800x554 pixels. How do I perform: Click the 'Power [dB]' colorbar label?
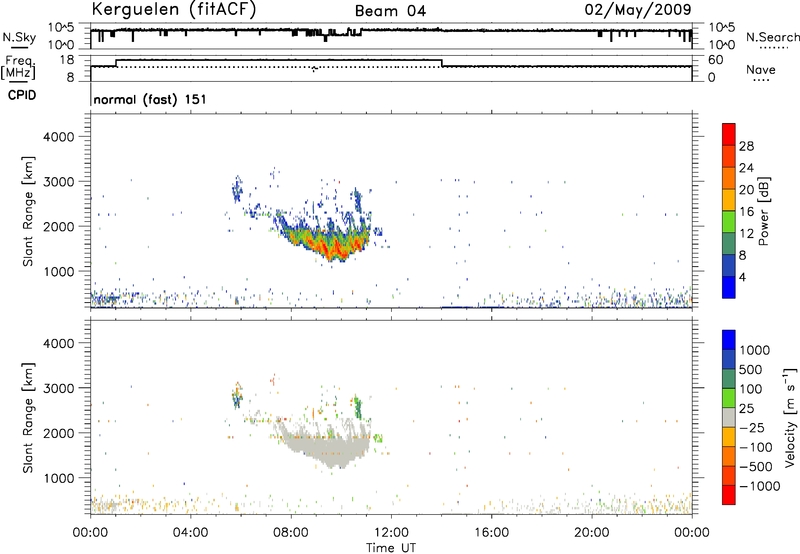tap(764, 211)
